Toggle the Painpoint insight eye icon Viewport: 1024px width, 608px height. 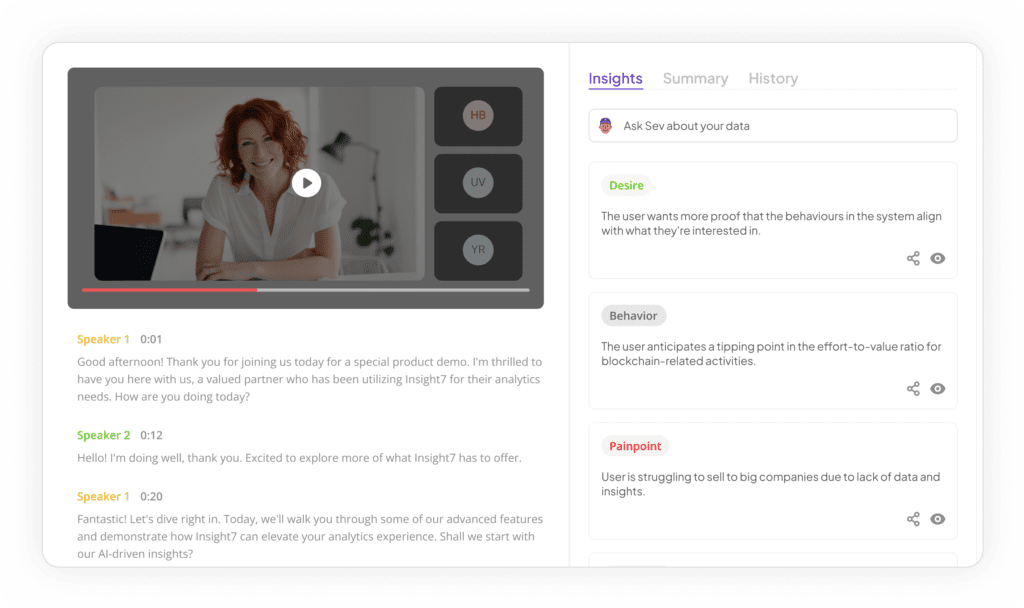click(938, 519)
